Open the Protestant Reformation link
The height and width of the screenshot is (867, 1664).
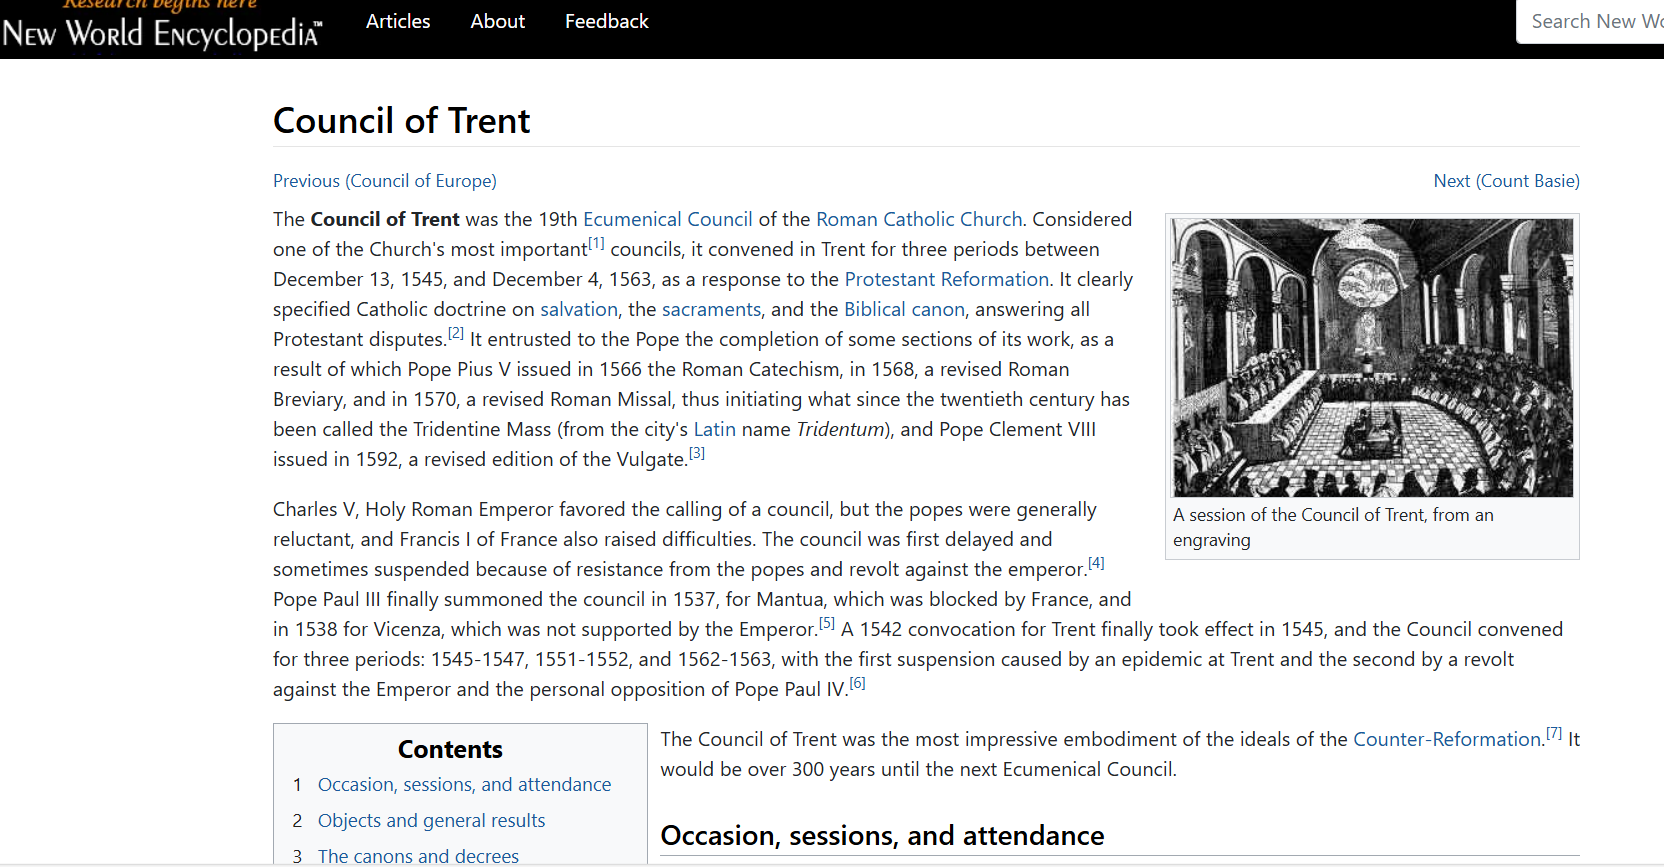[946, 279]
